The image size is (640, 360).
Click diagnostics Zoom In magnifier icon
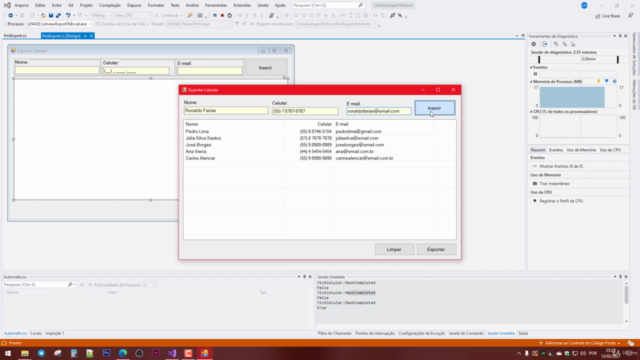[x=556, y=44]
